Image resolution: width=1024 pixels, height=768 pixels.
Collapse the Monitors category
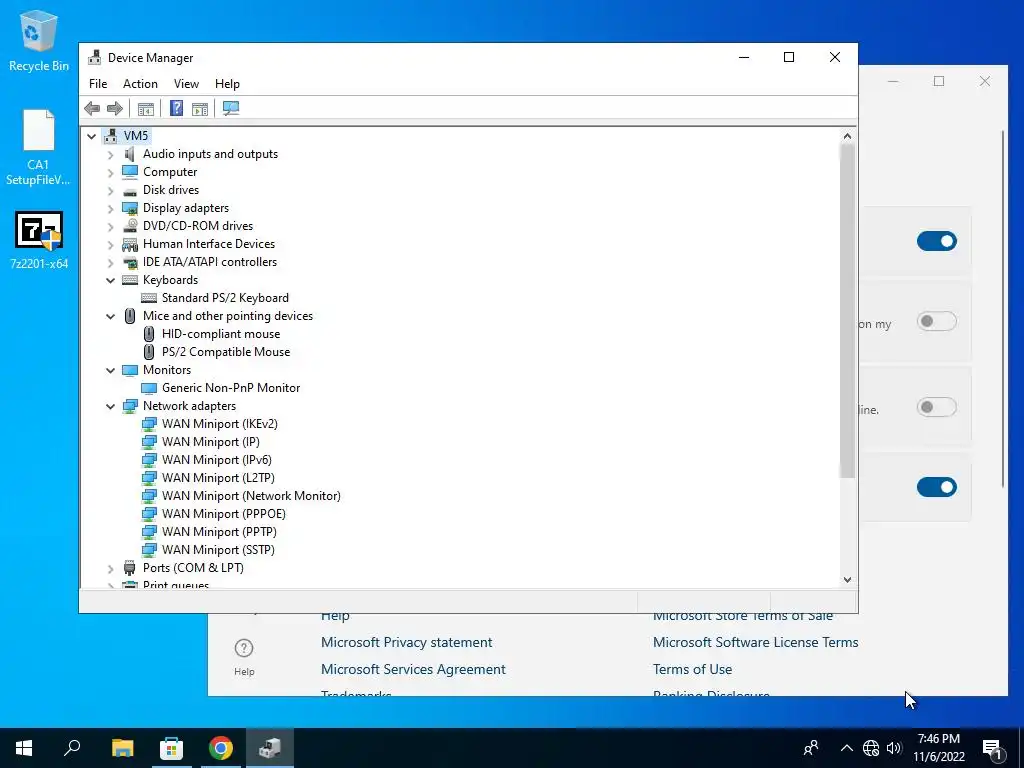click(110, 370)
